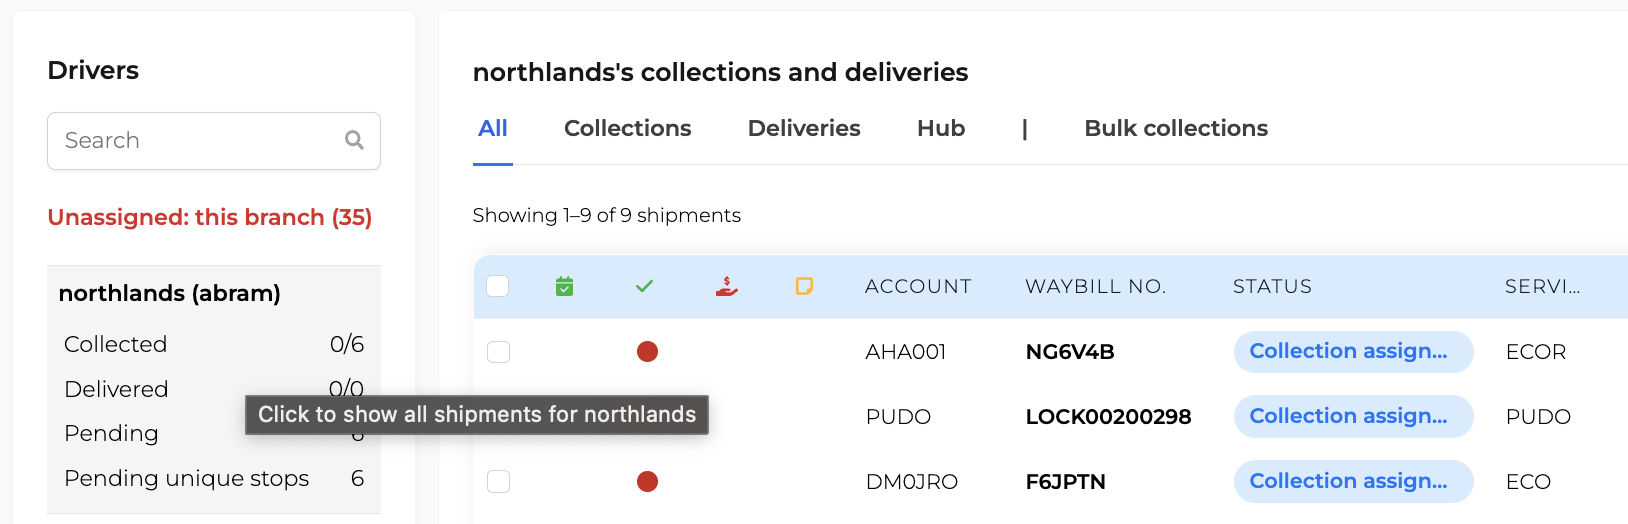
Task: Click the Unassigned: this branch (35) link
Action: [x=210, y=217]
